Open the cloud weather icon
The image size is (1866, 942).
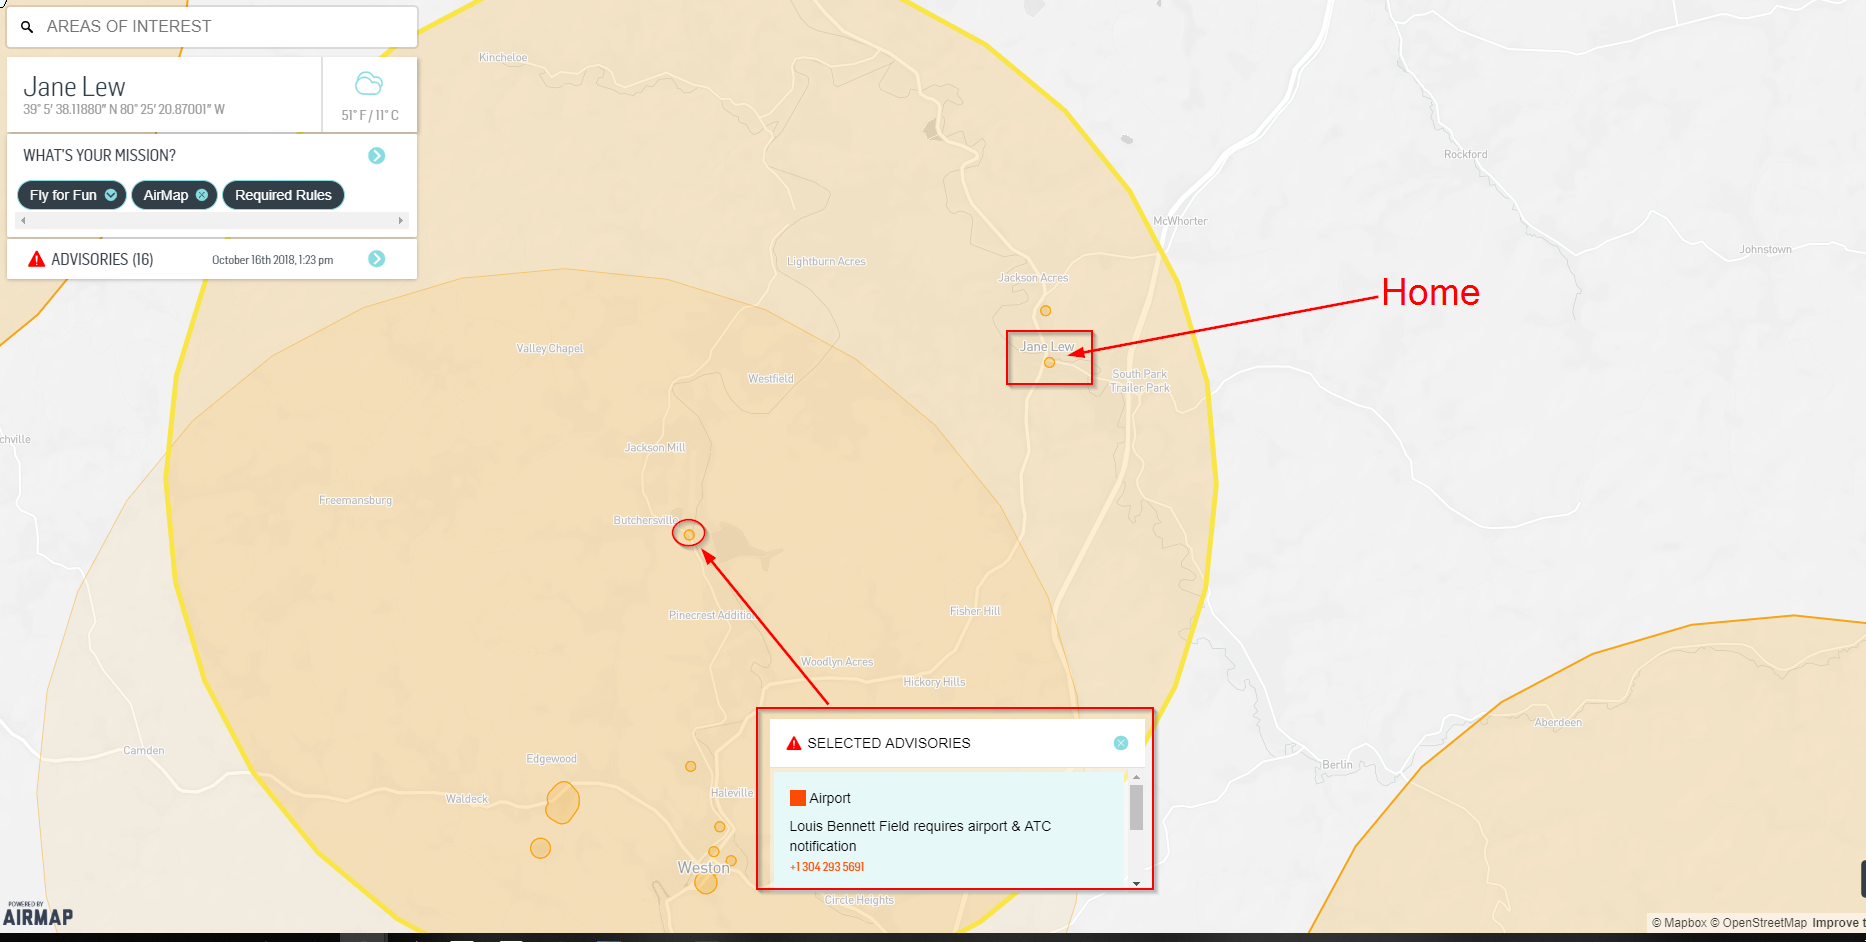click(369, 84)
